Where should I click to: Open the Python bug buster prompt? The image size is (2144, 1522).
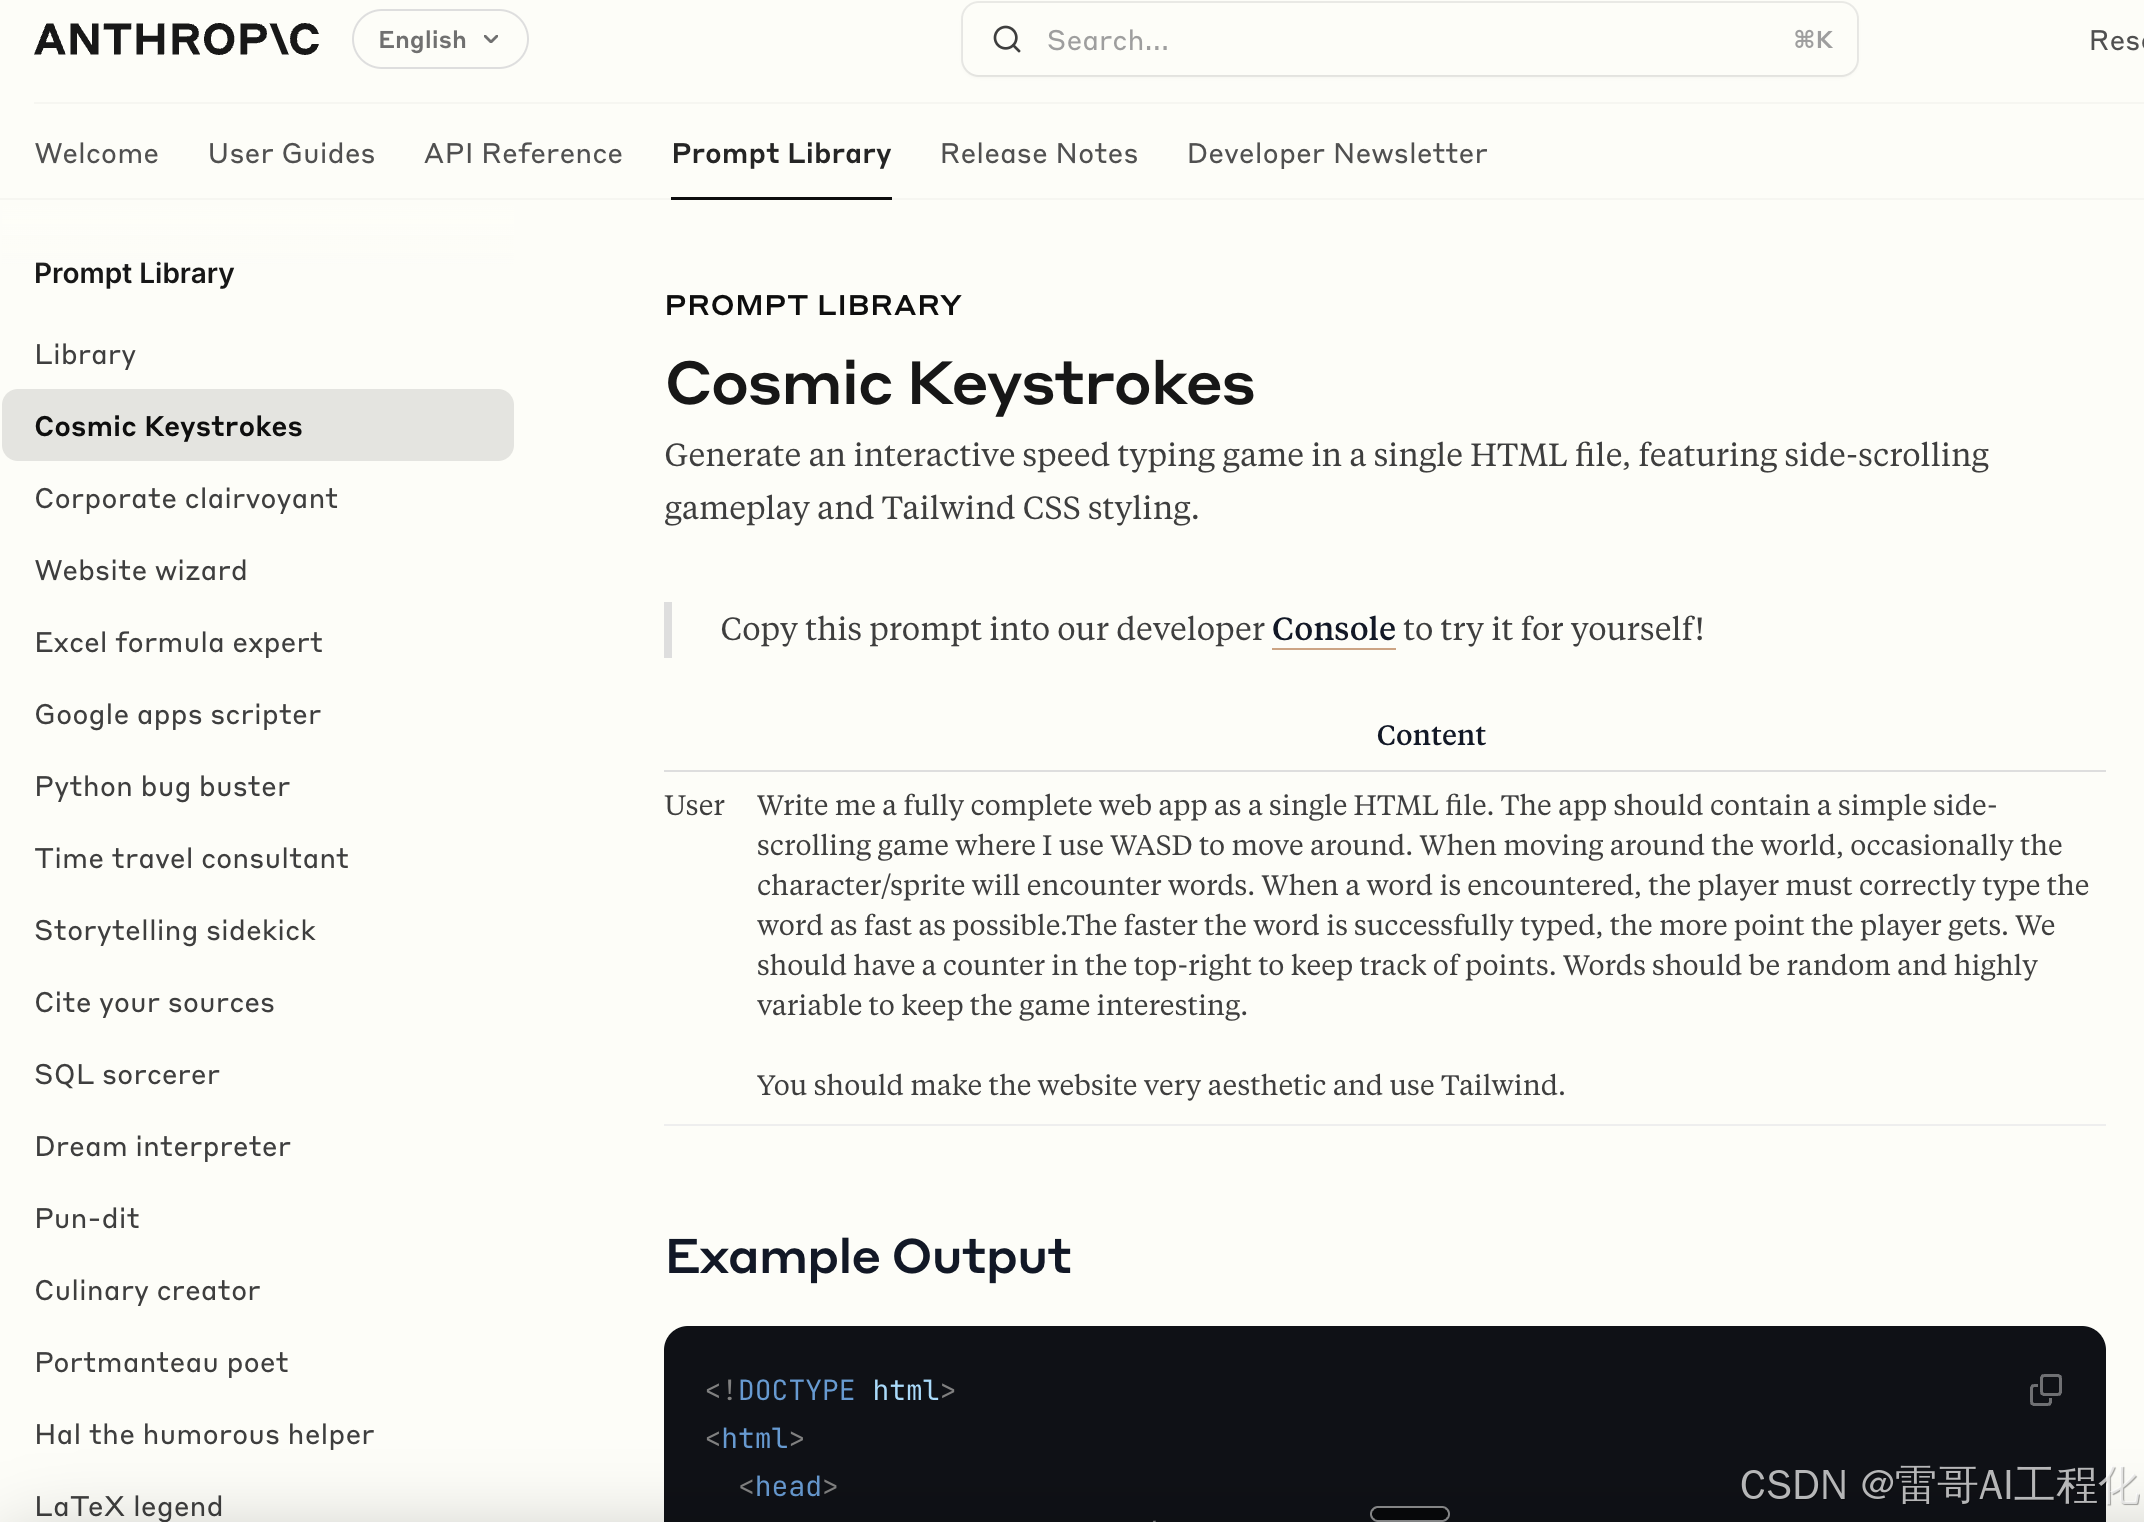(163, 787)
